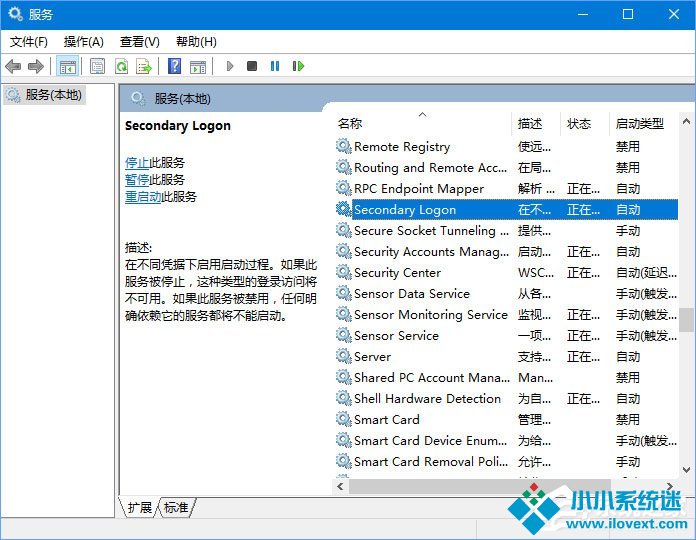
Task: Open the 操作(A) menu
Action: point(83,42)
